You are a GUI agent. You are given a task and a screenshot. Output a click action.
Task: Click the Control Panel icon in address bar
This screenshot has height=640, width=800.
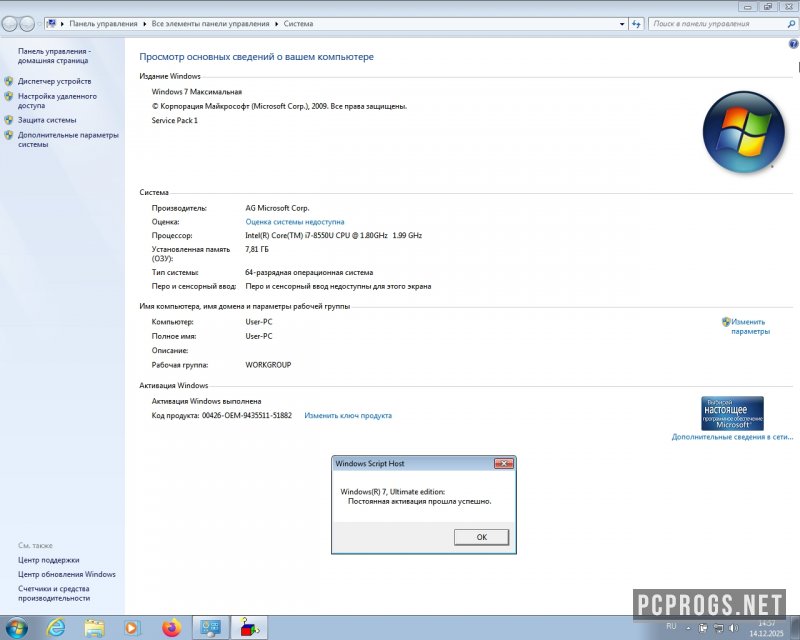[51, 23]
